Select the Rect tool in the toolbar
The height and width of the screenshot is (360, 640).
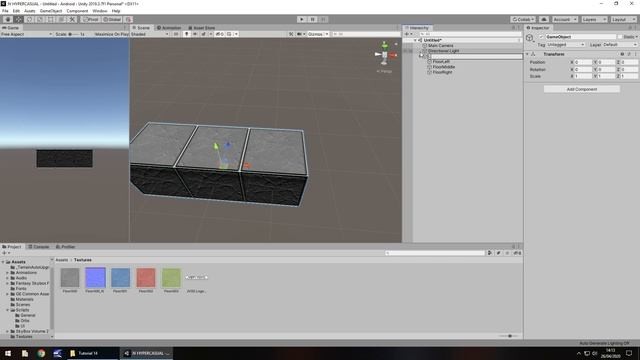(51, 19)
